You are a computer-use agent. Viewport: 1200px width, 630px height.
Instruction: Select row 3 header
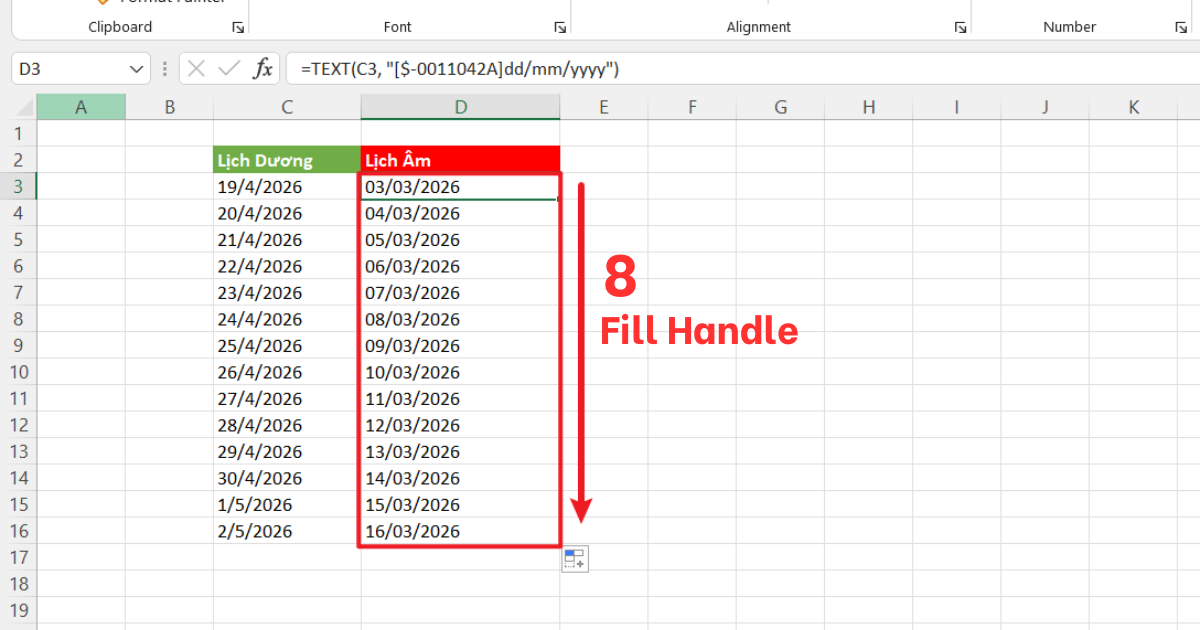[18, 186]
